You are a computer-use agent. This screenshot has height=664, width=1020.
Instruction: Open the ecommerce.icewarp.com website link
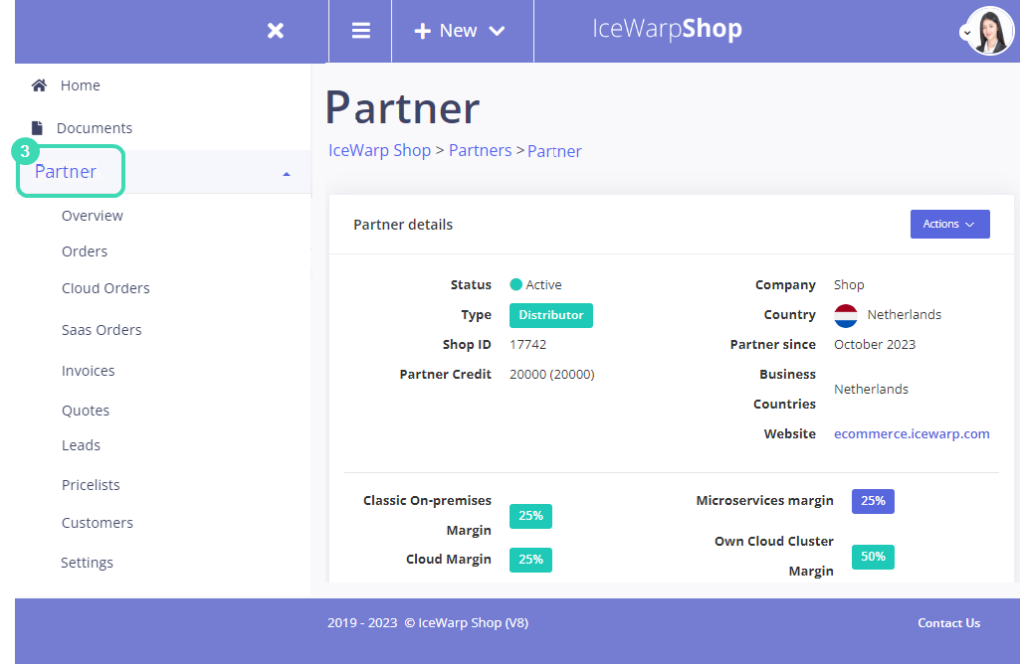point(911,434)
